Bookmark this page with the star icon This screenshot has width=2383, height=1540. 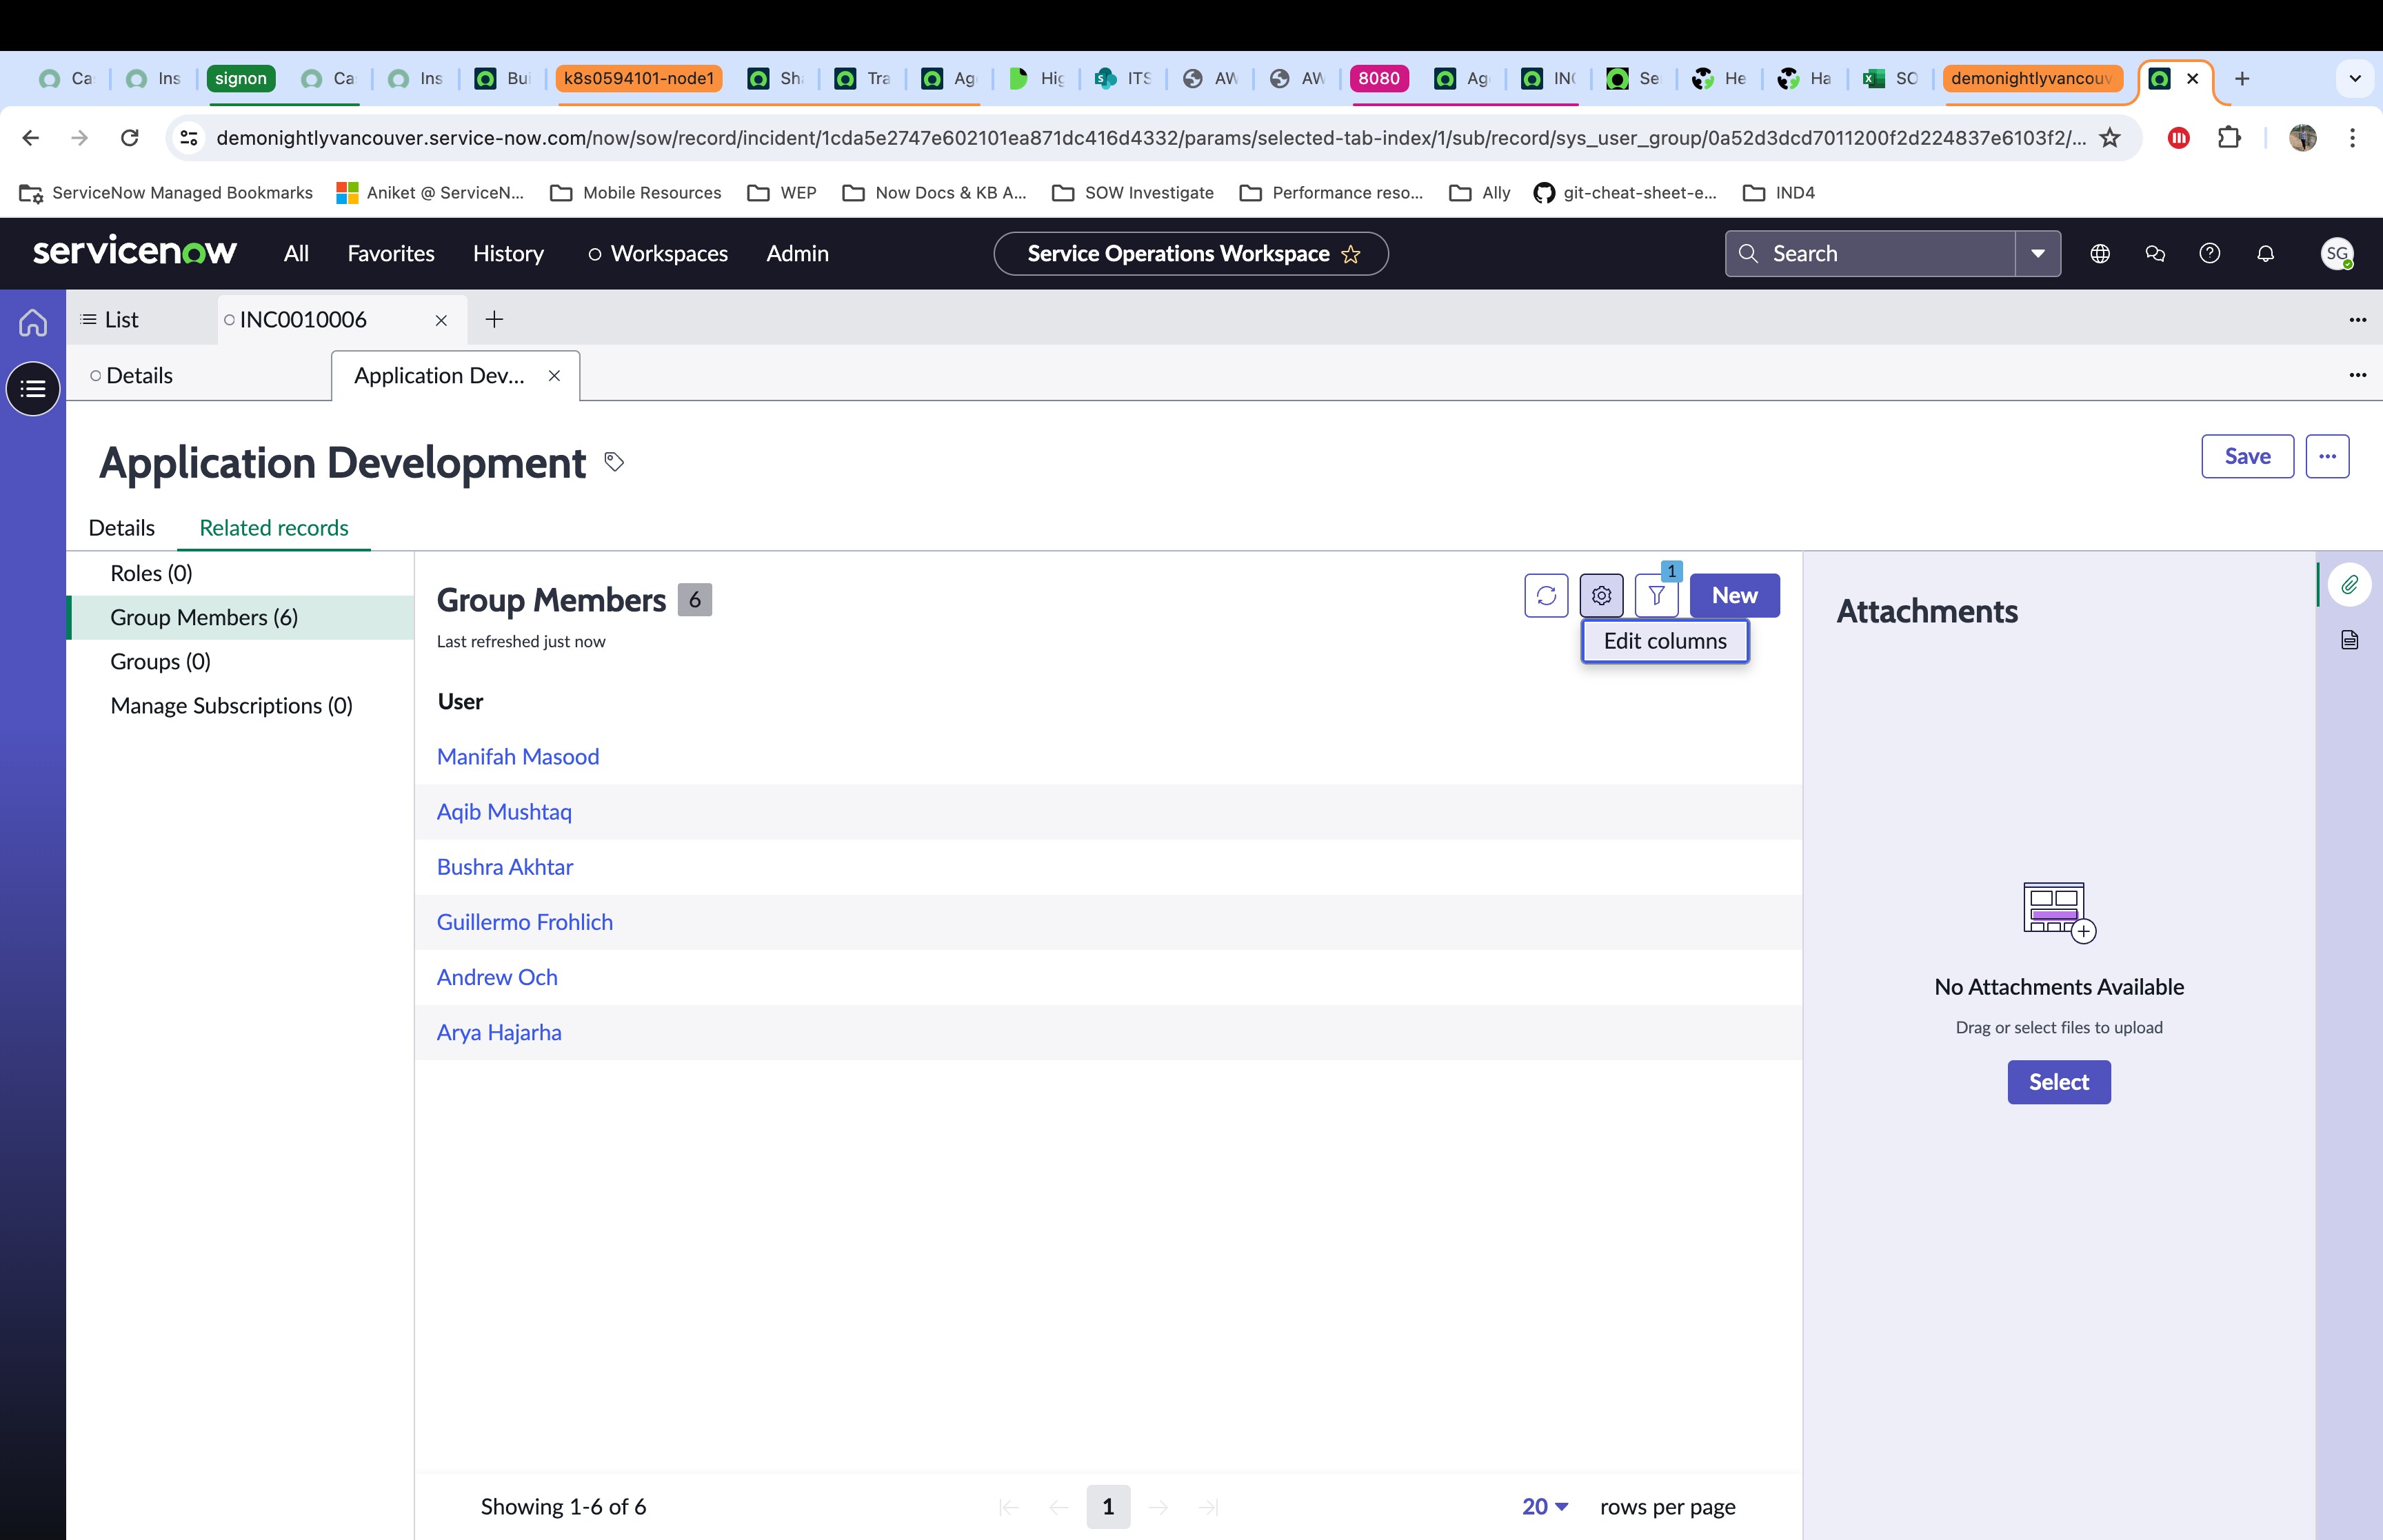point(2110,138)
